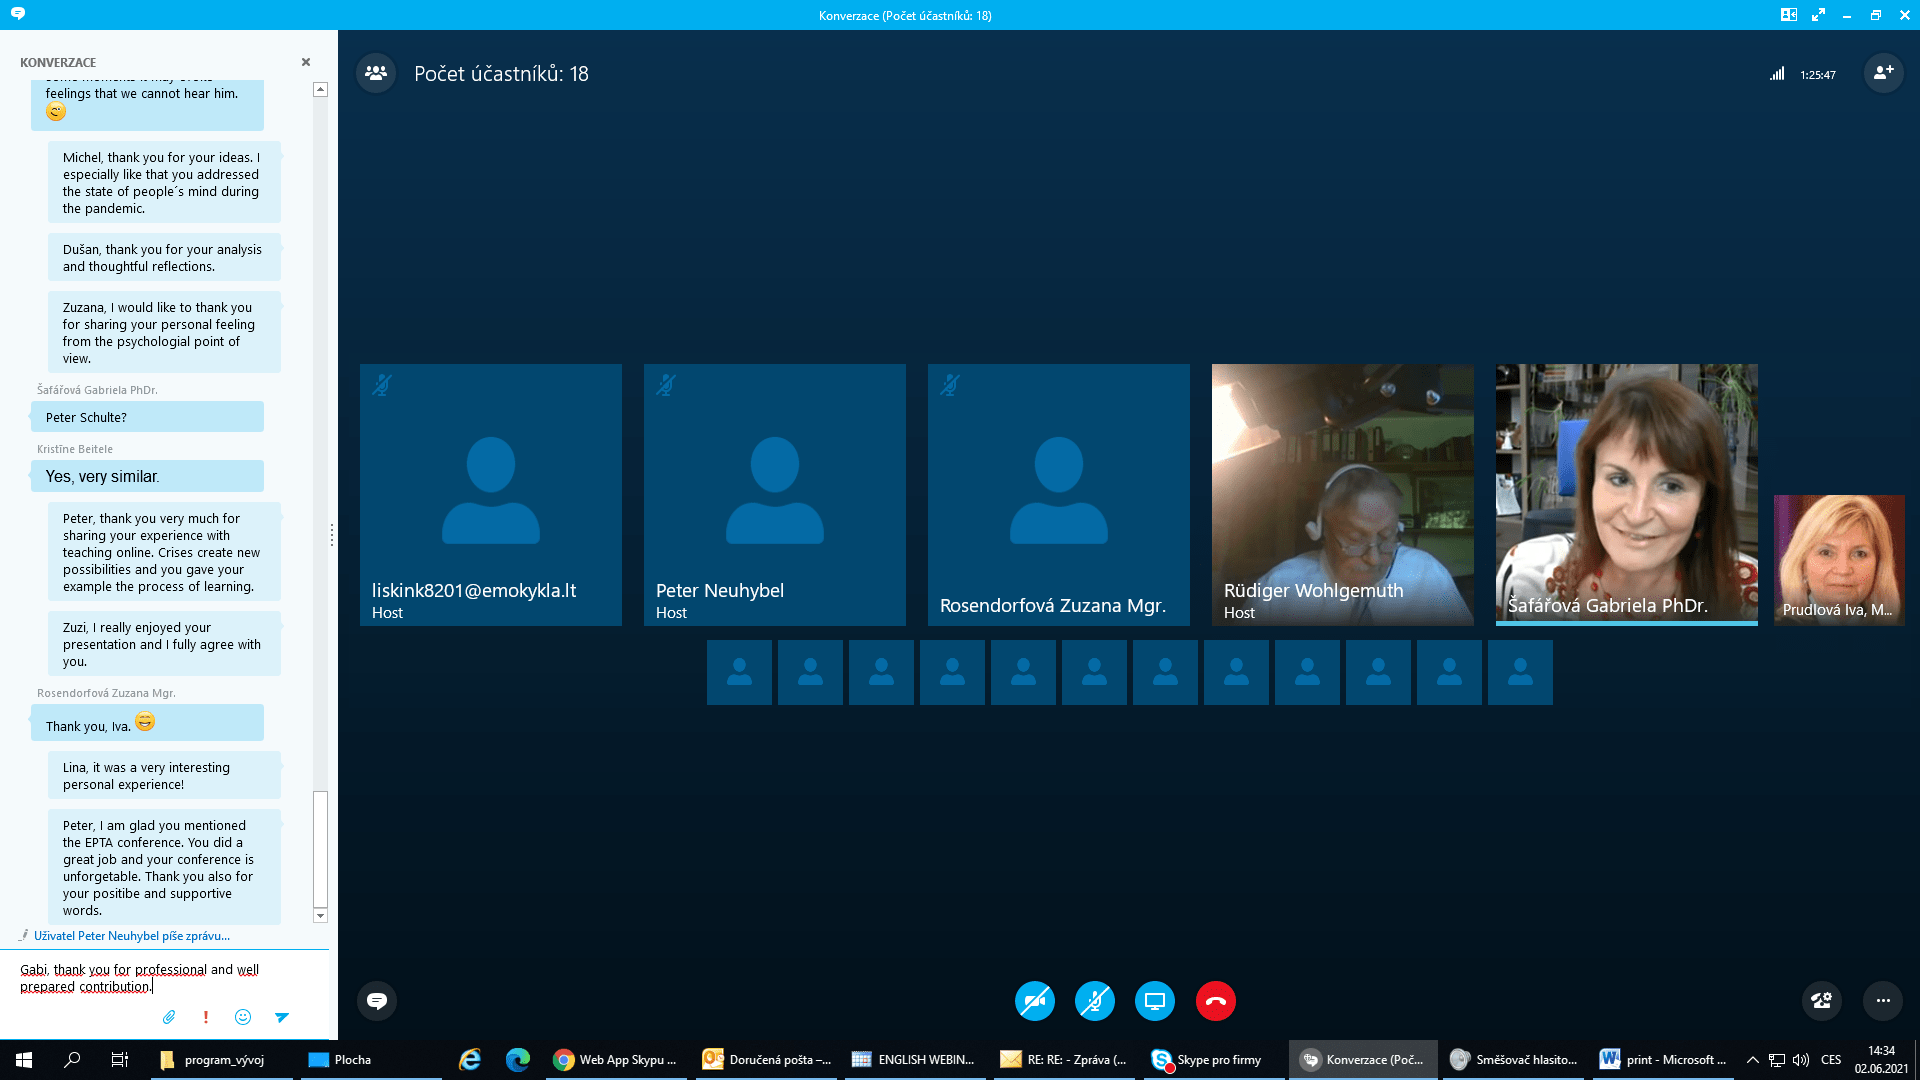Close the Konverzace chat panel

point(306,62)
